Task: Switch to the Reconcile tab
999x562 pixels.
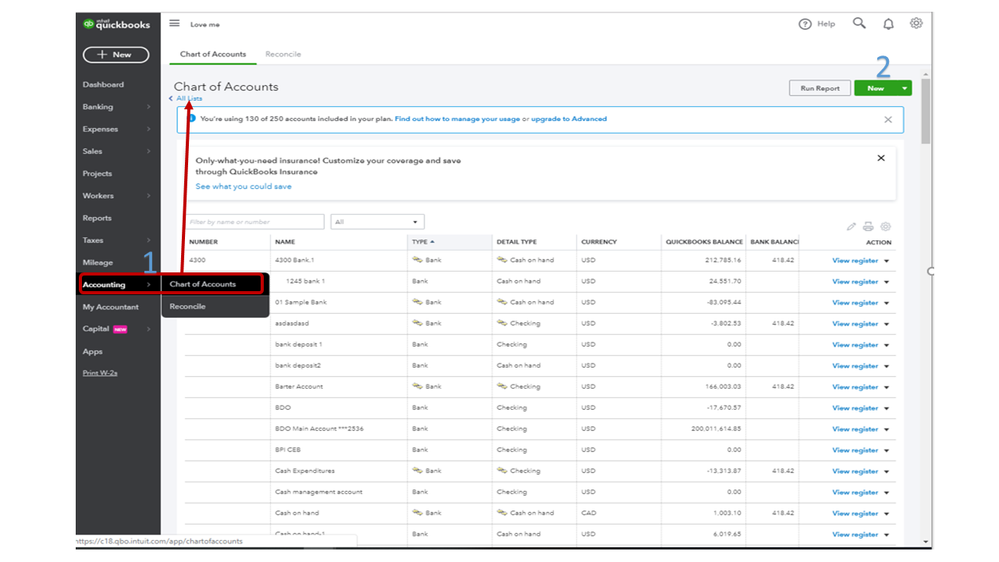Action: [x=283, y=54]
